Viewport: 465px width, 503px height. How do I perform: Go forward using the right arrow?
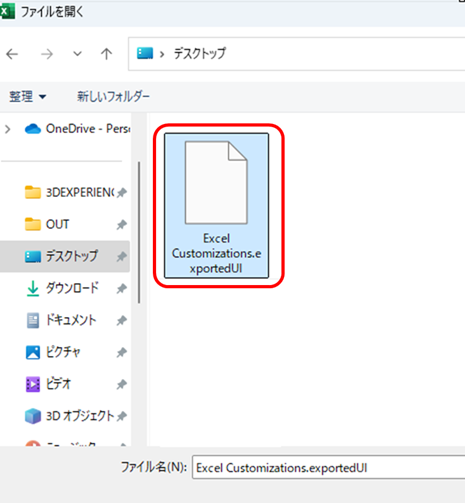47,54
